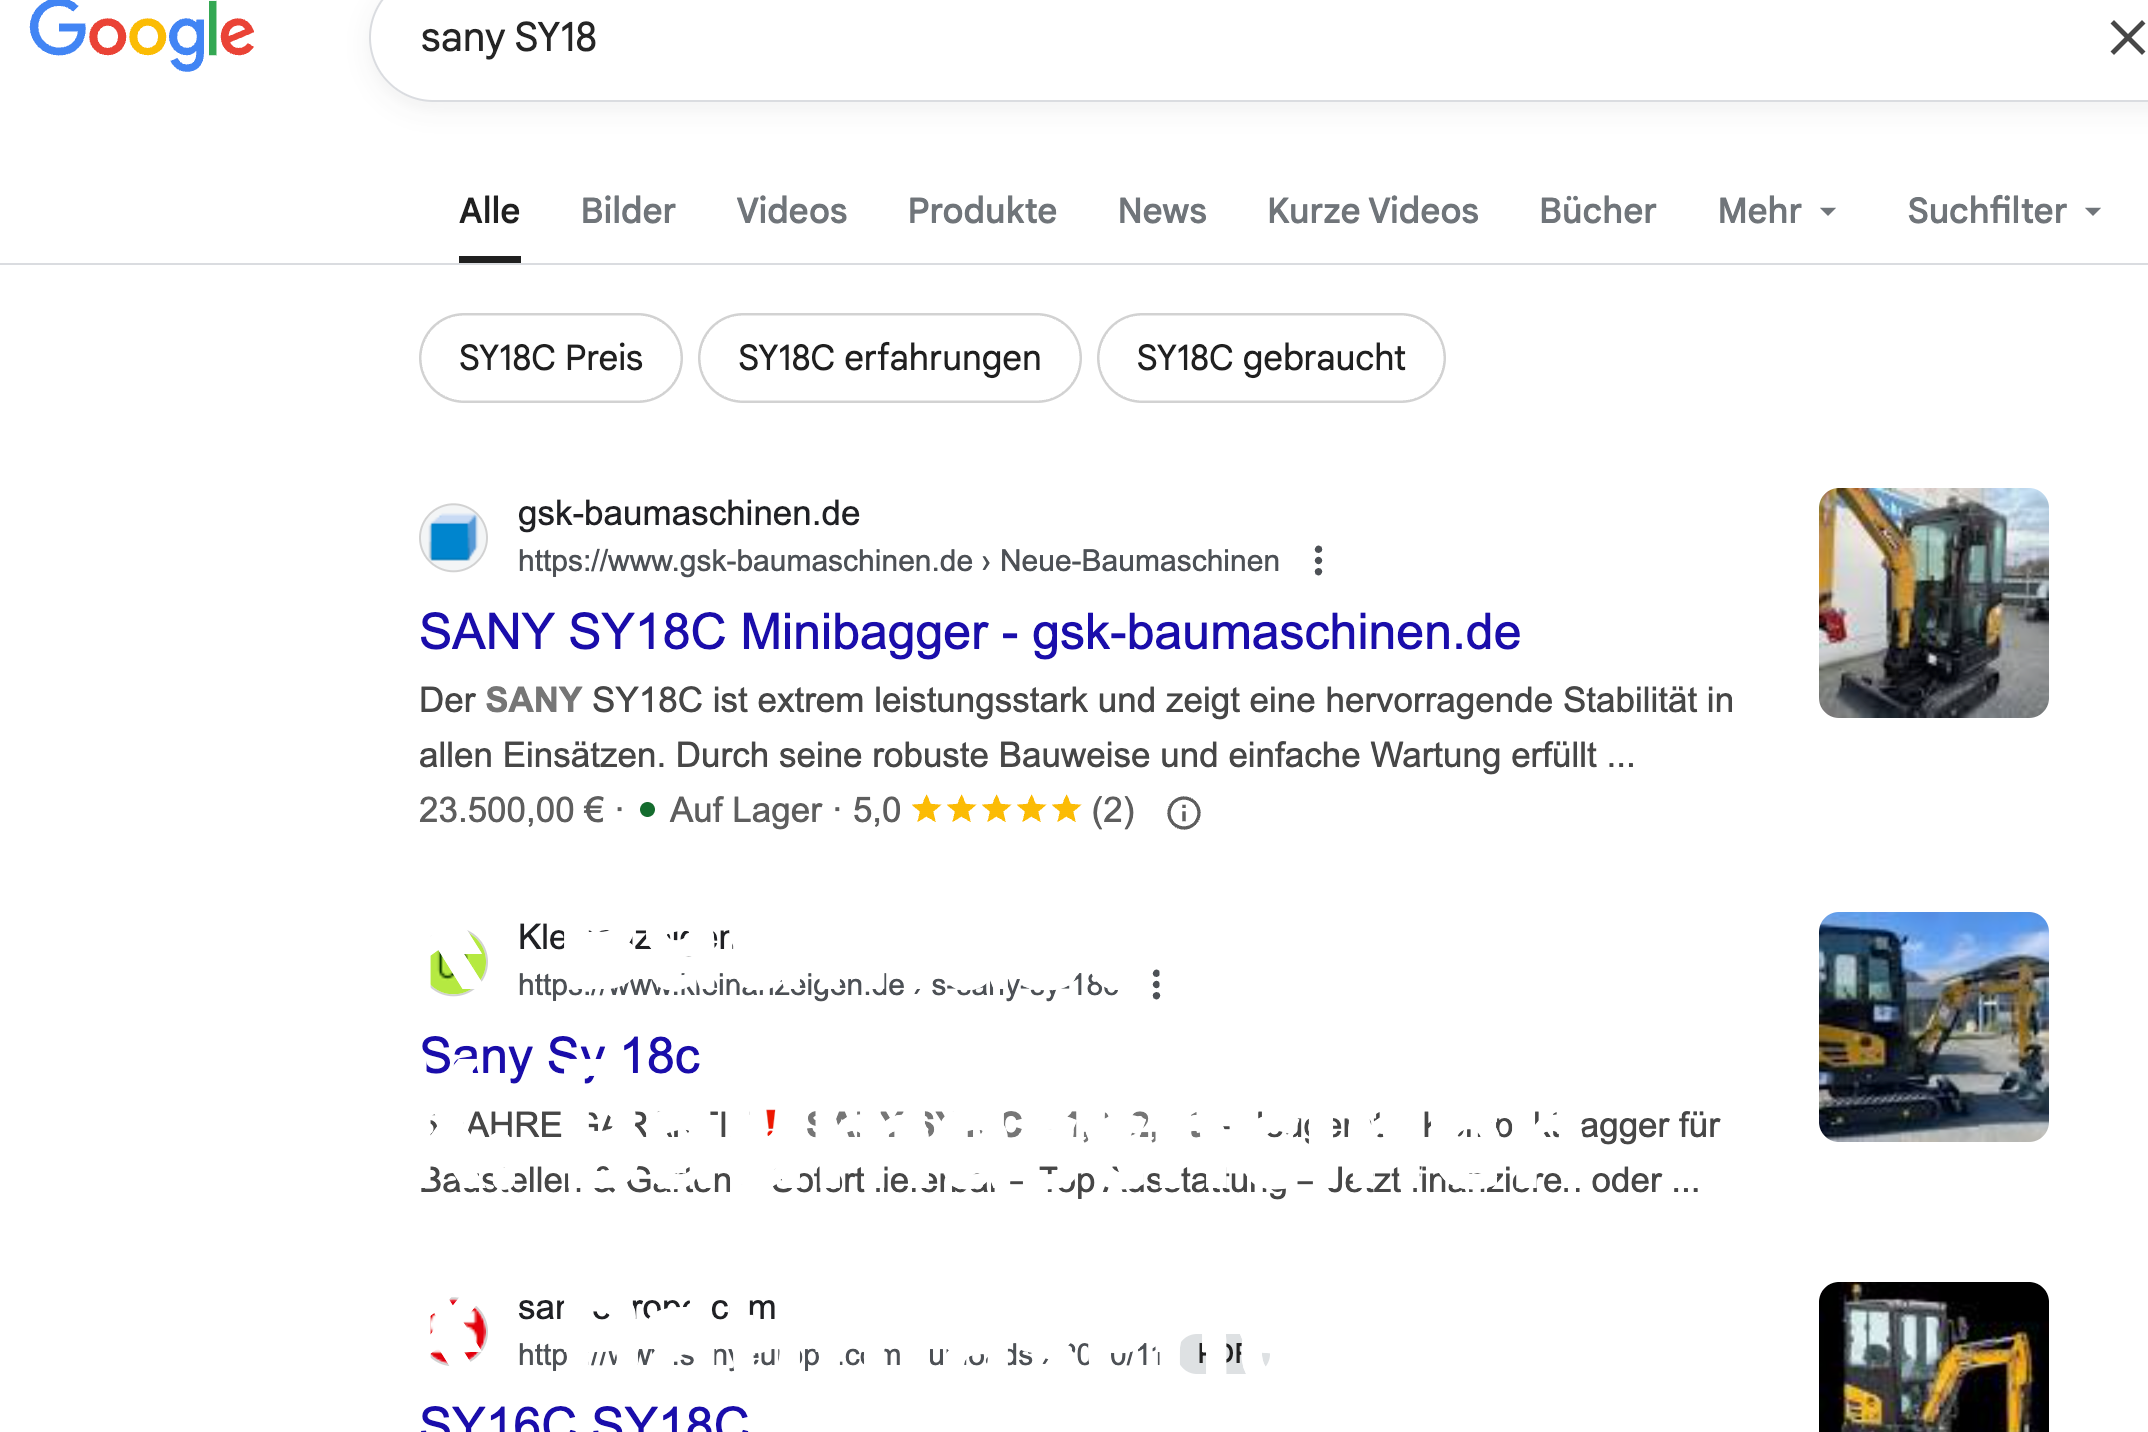Image resolution: width=2148 pixels, height=1432 pixels.
Task: Open first result's excavator thumbnail
Action: 1932,603
